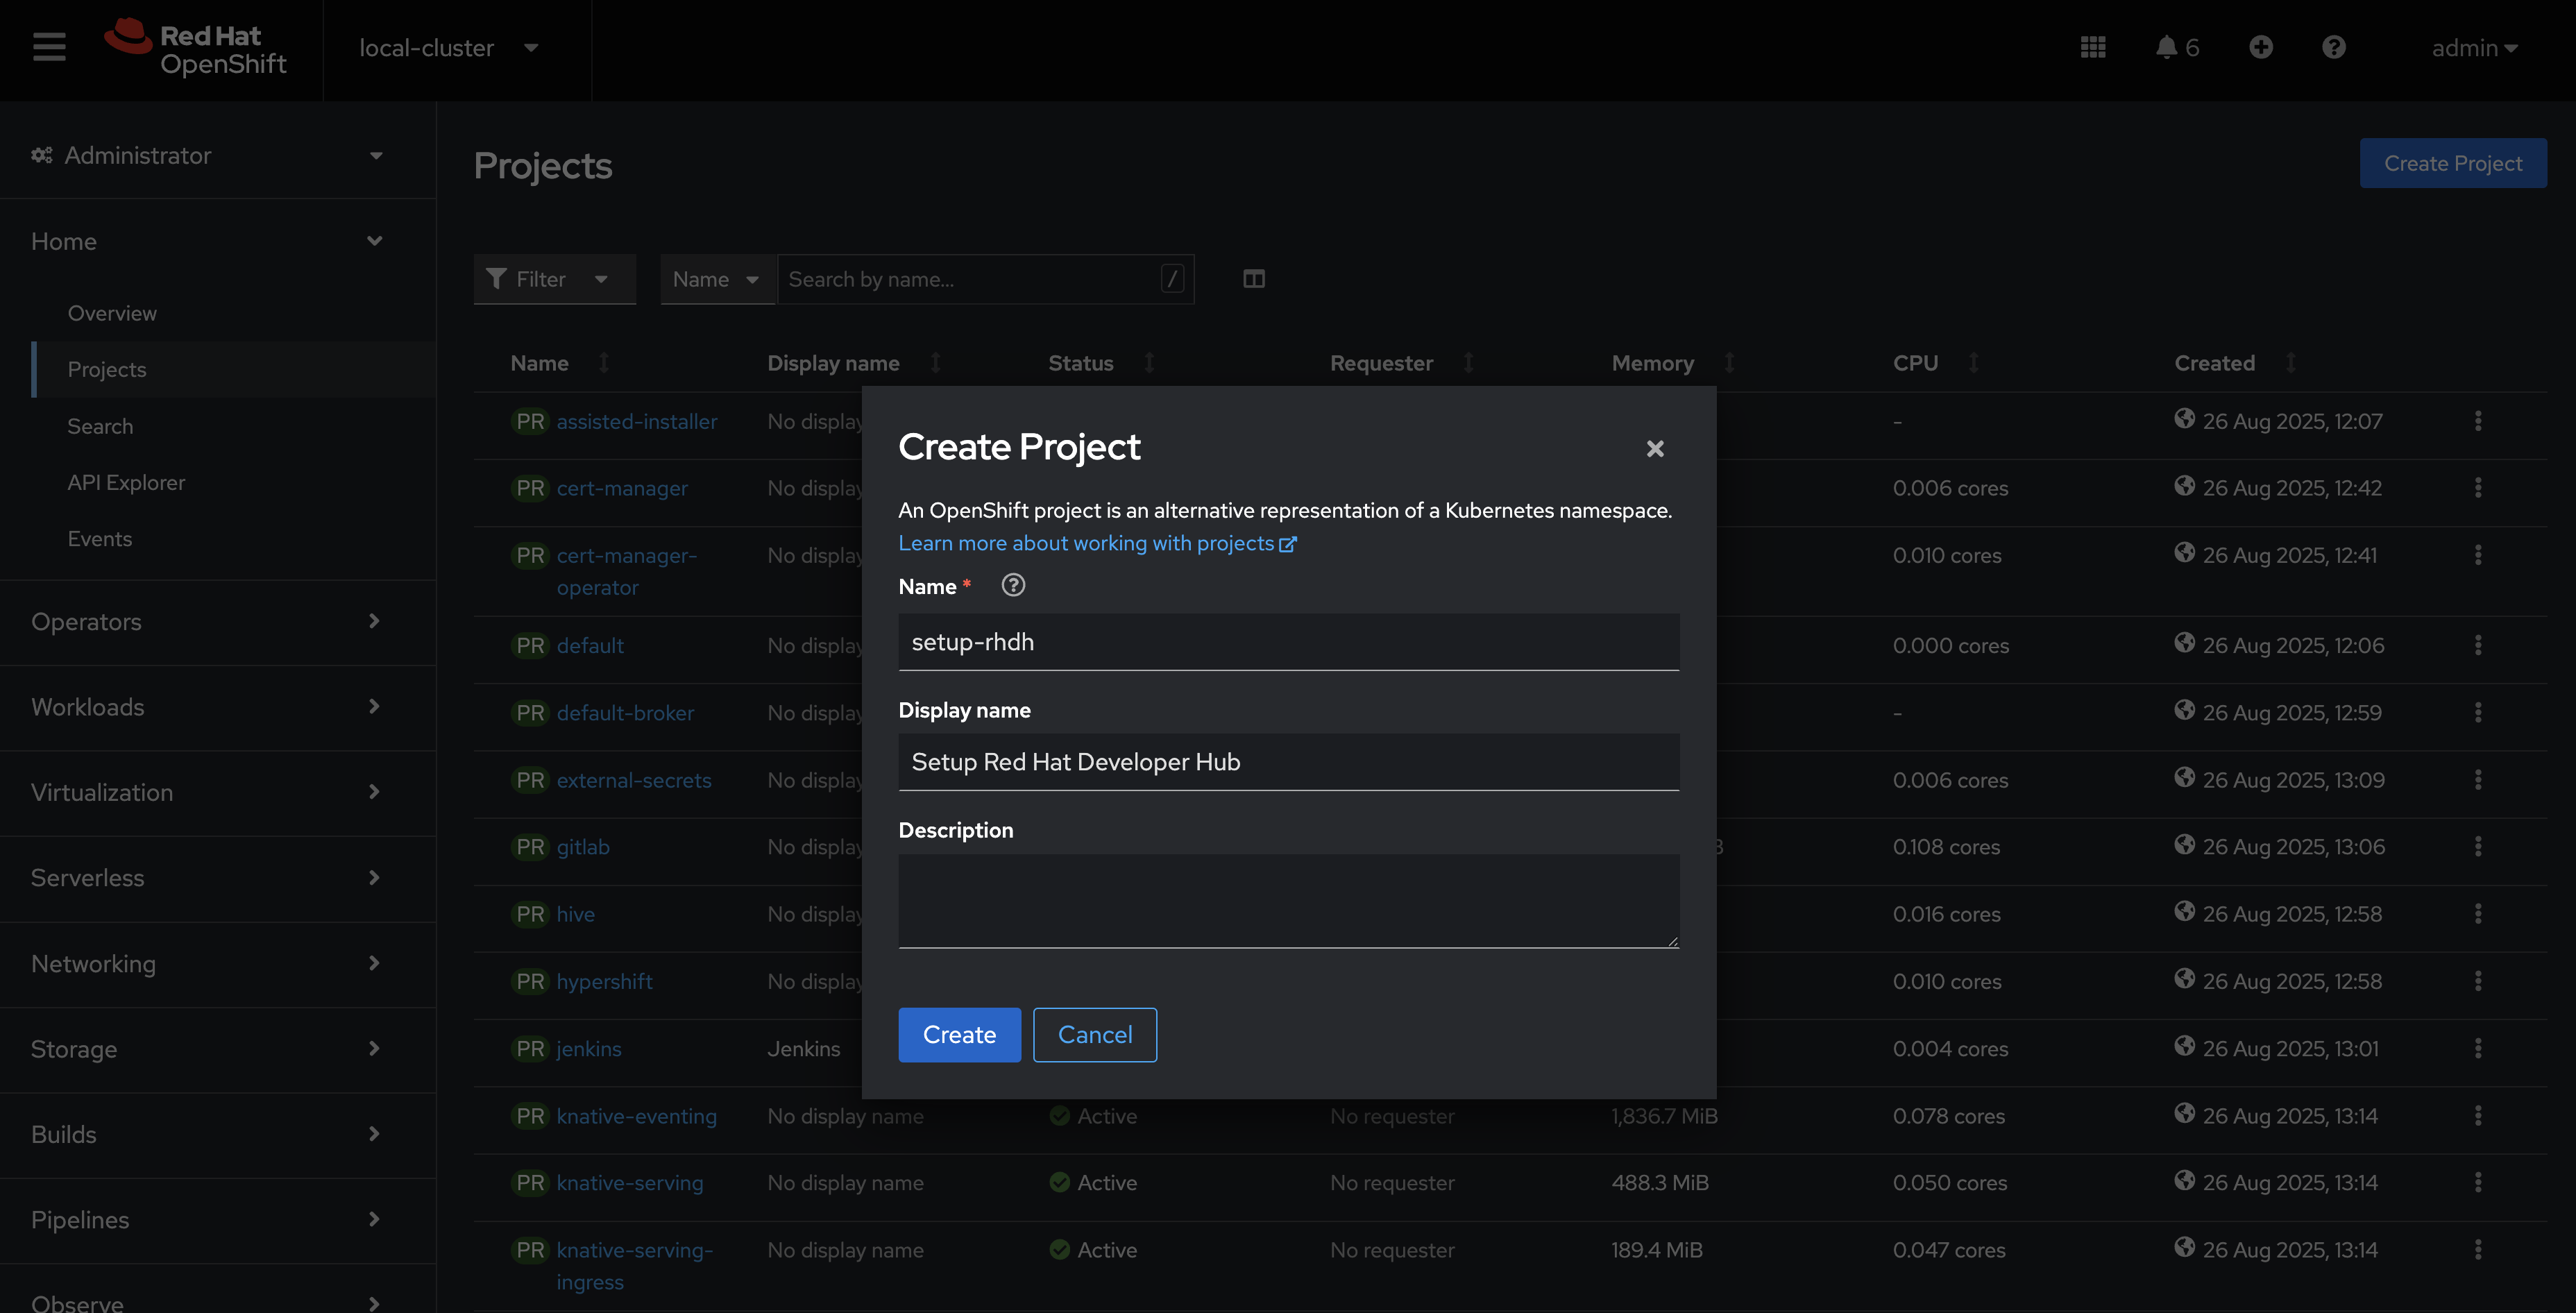Click the Display name input field
This screenshot has width=2576, height=1313.
1288,762
